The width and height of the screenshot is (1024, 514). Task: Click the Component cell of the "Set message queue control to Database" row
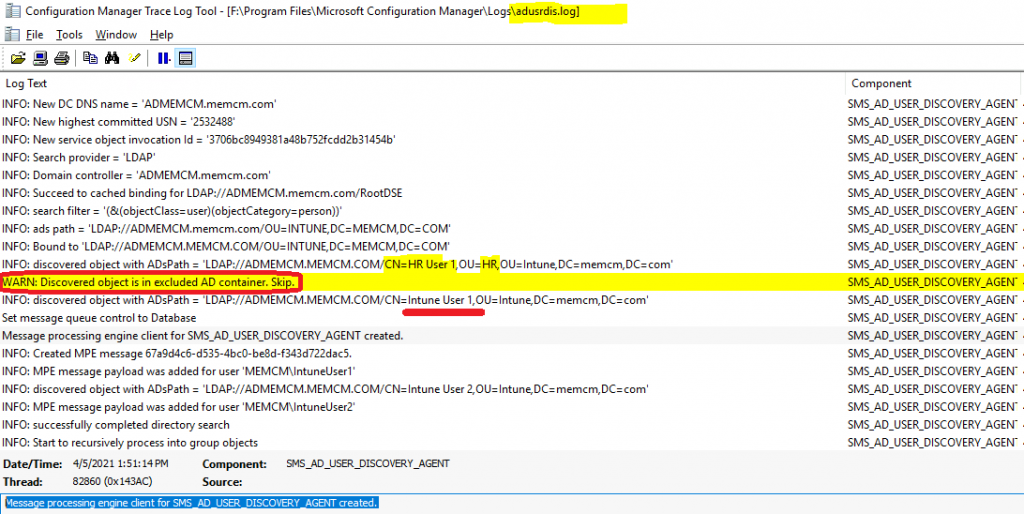point(933,317)
